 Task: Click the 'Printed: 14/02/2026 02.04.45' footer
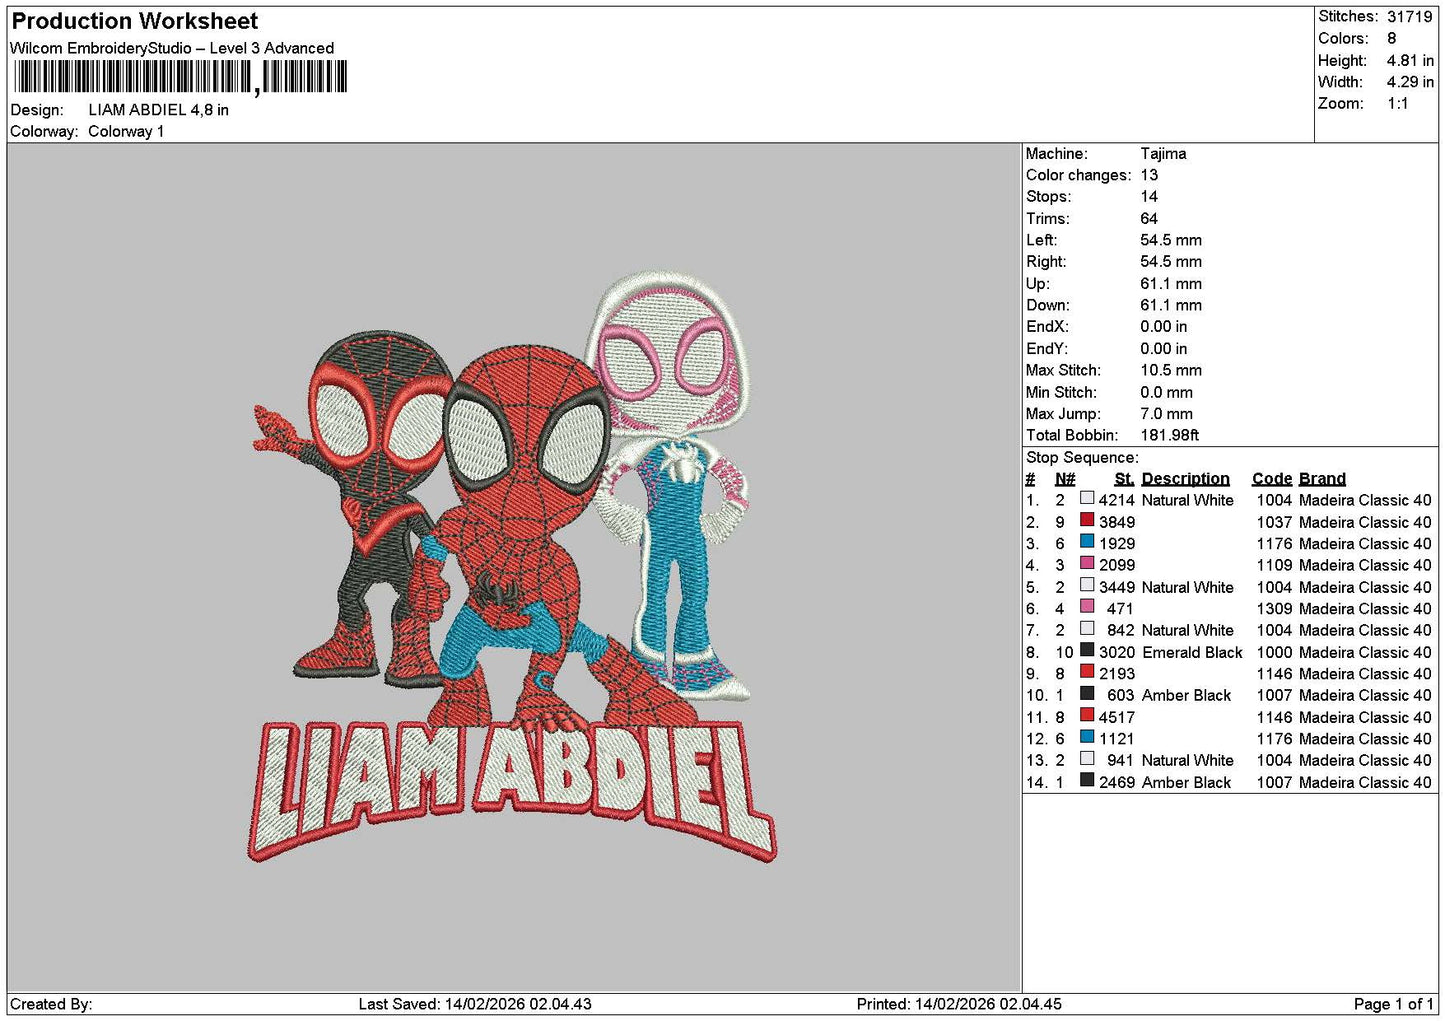pyautogui.click(x=959, y=1004)
